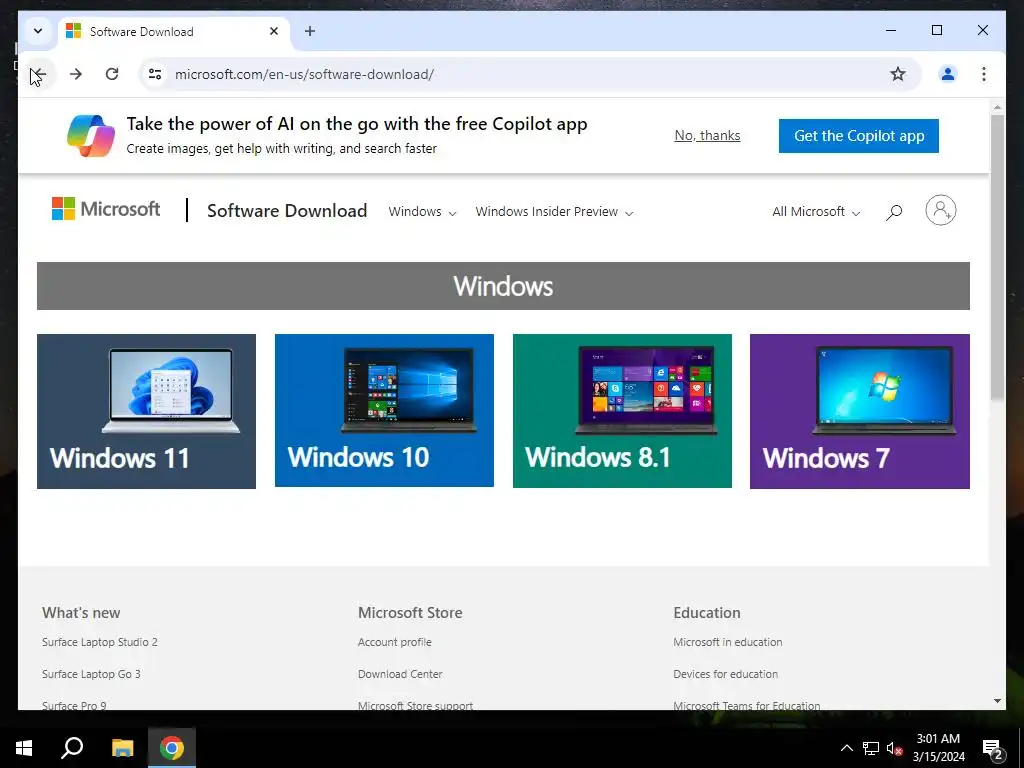Bookmark this page with star icon
Screen dimensions: 1024x768
[898, 74]
